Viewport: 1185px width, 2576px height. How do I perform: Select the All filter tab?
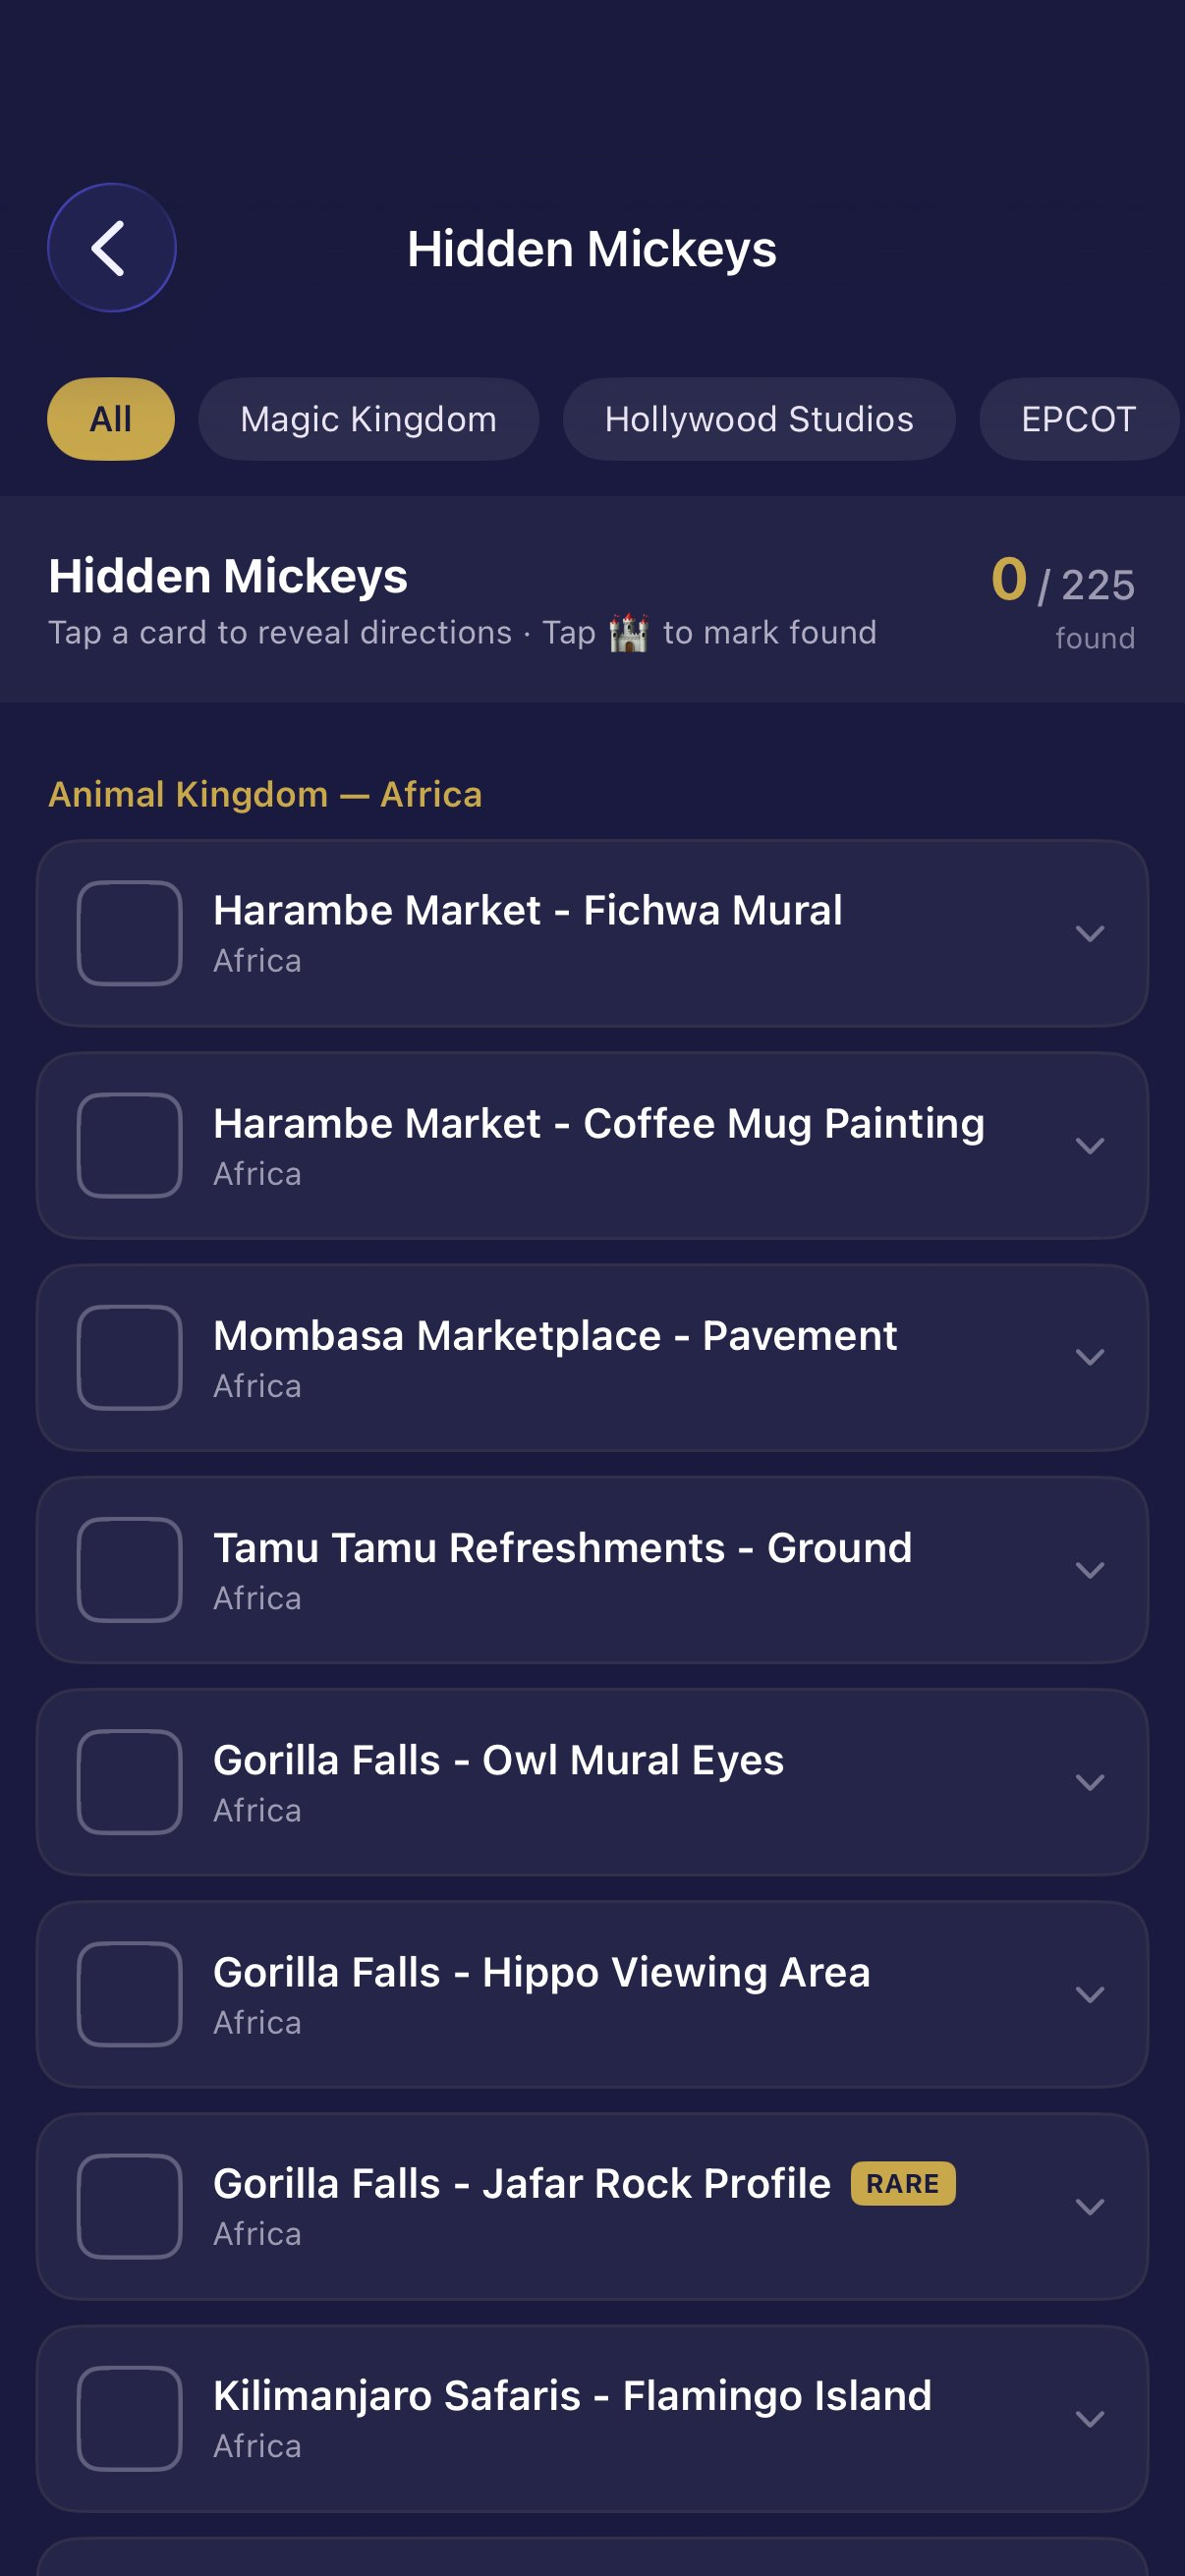[x=111, y=419]
